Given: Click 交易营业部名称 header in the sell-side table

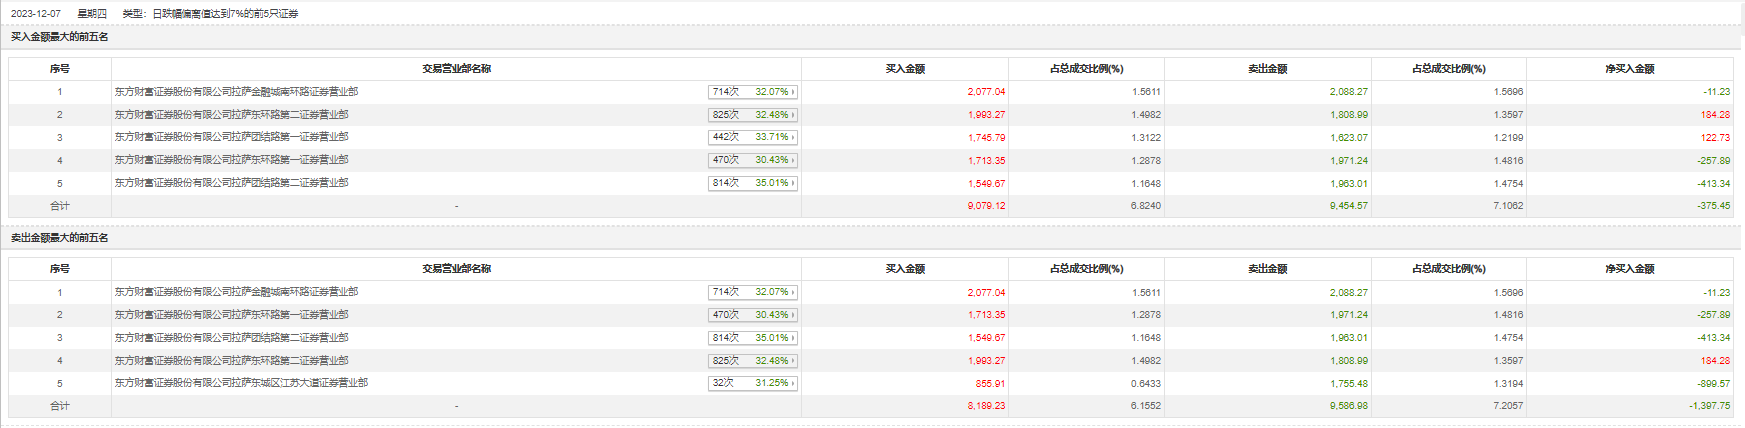Looking at the screenshot, I should 456,269.
